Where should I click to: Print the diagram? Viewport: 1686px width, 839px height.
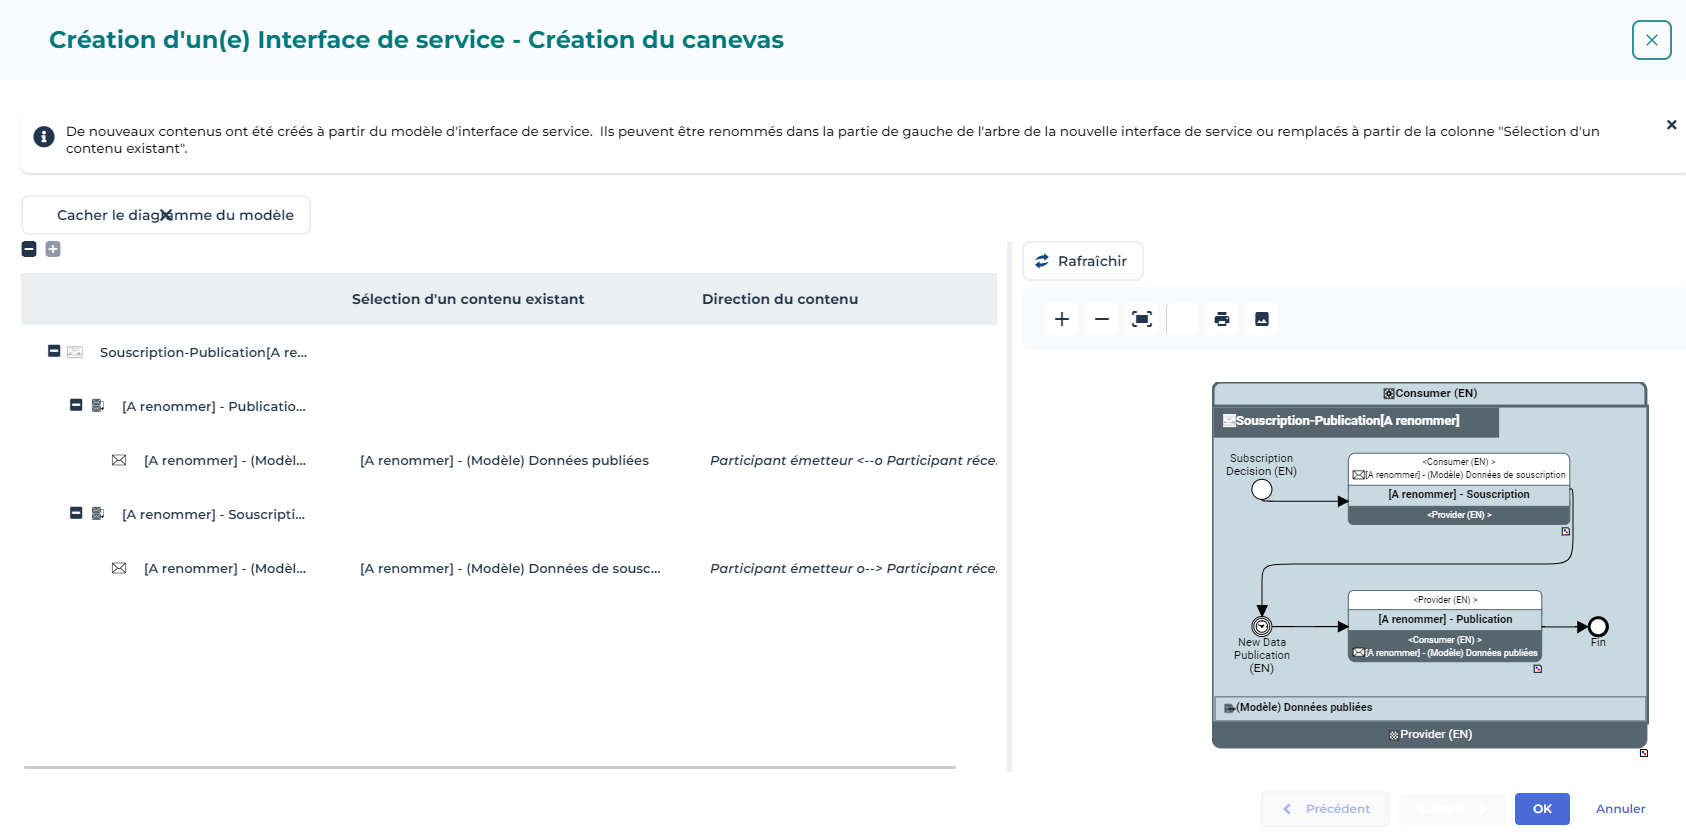(1222, 319)
